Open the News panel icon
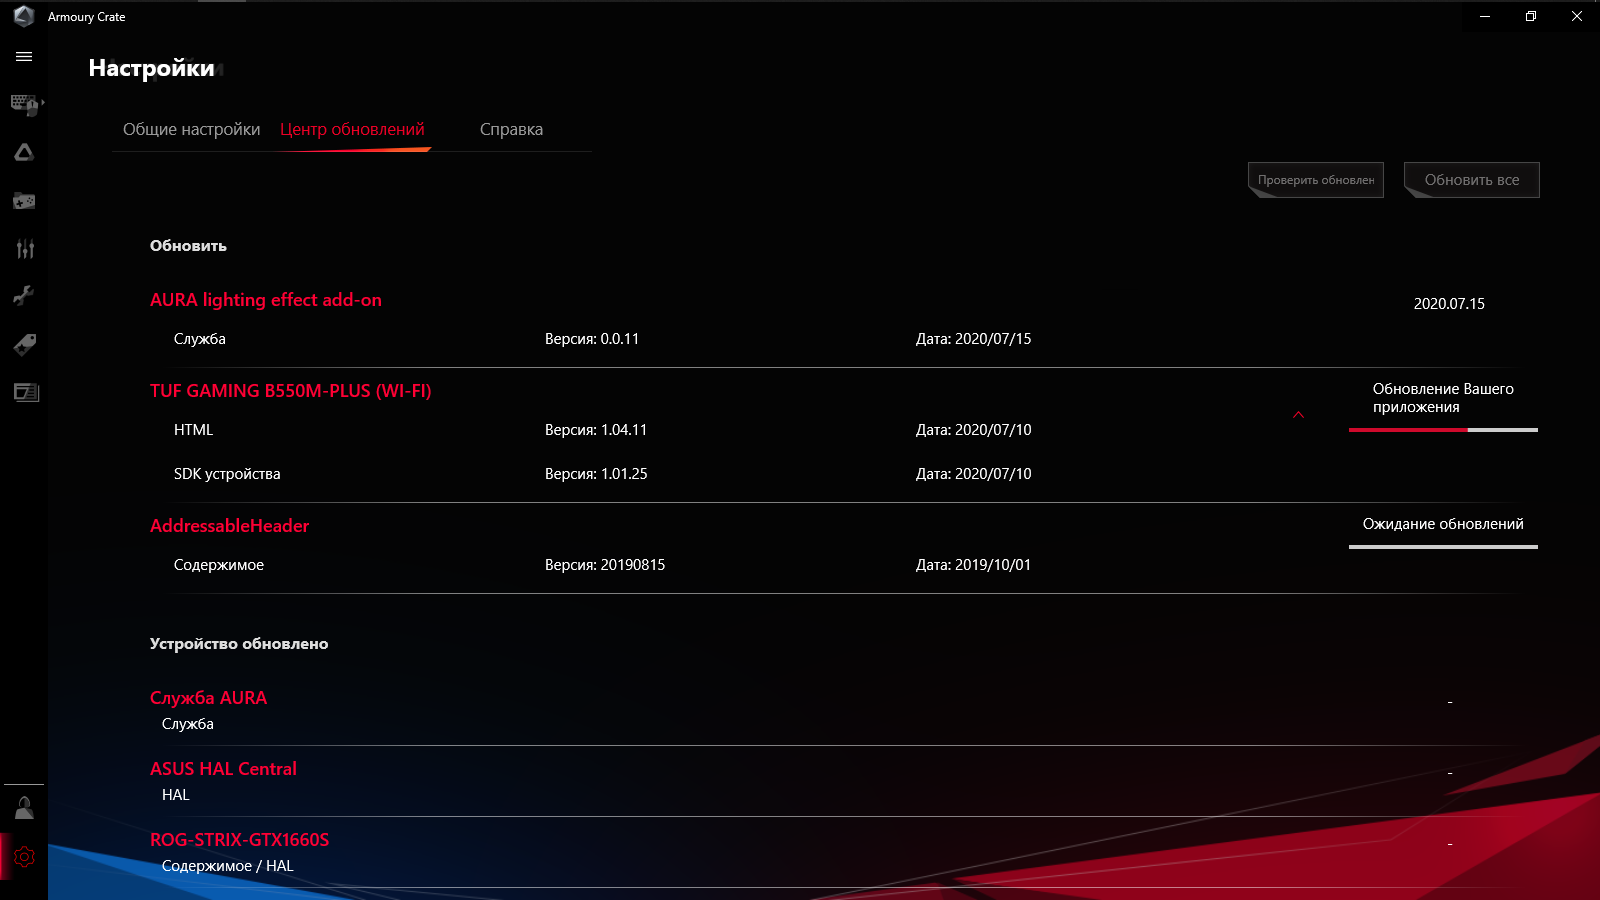 coord(26,392)
